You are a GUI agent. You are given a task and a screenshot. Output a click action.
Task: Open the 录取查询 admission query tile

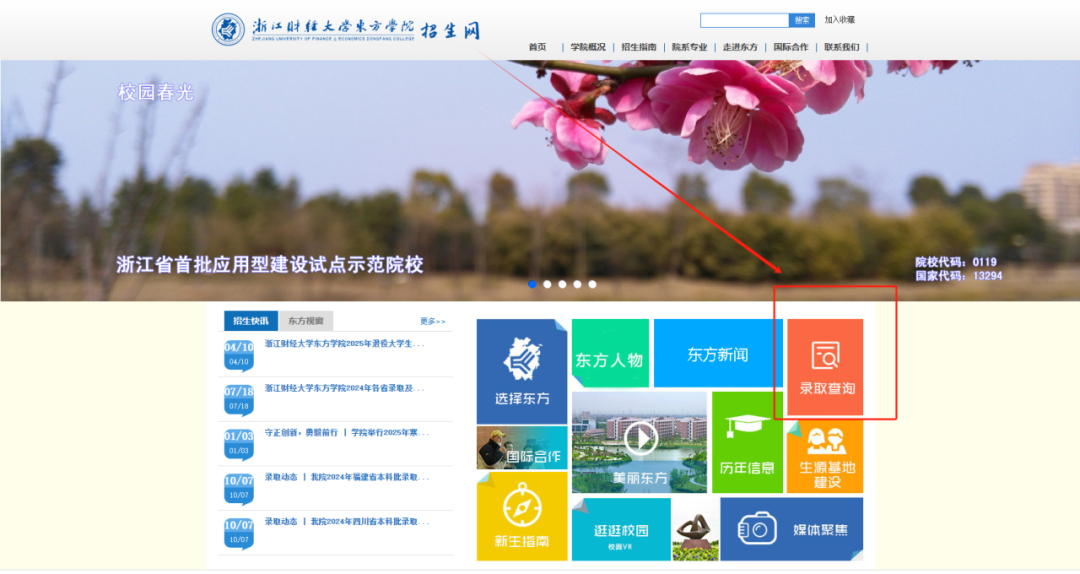[x=825, y=367]
